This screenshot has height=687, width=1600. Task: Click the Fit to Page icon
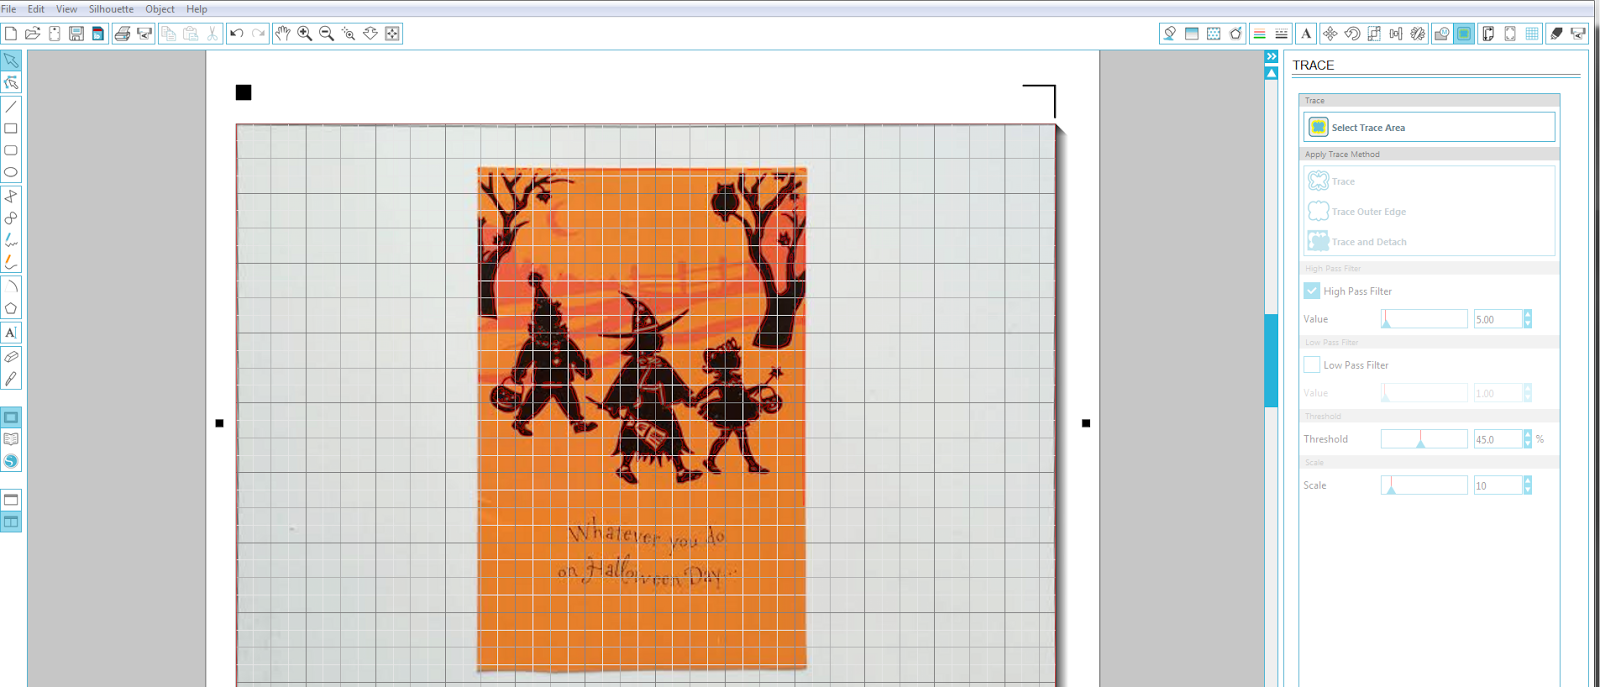tap(393, 33)
